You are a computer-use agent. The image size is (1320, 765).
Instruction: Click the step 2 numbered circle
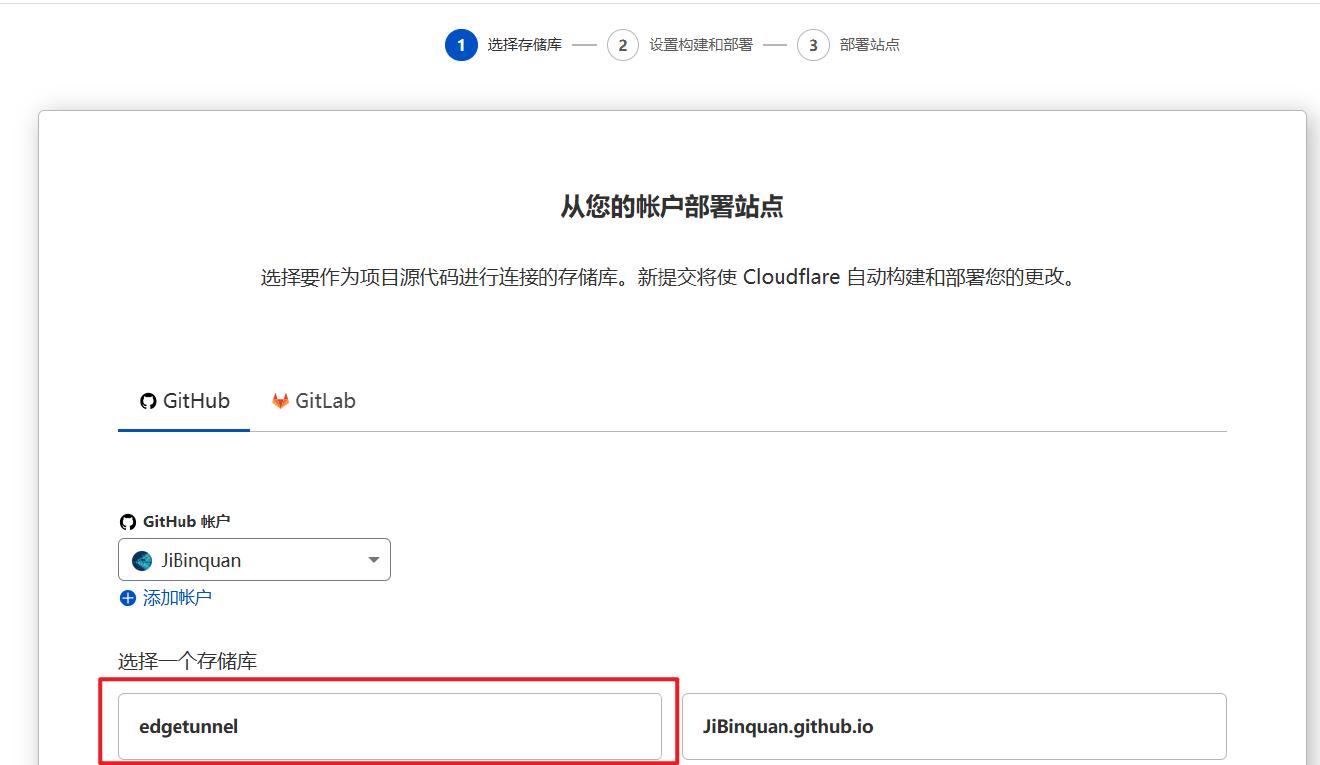[x=623, y=45]
